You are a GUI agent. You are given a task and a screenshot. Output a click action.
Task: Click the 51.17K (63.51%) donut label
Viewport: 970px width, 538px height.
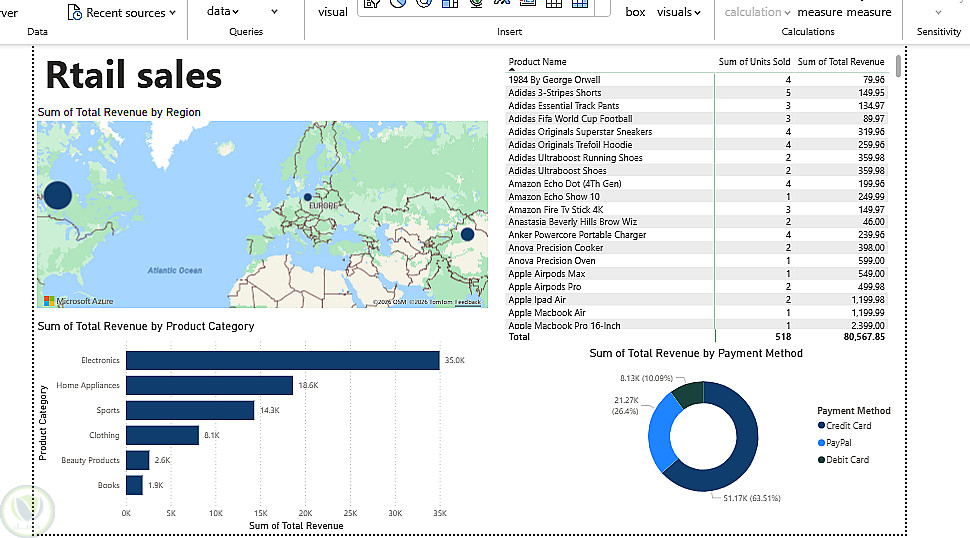pos(752,498)
